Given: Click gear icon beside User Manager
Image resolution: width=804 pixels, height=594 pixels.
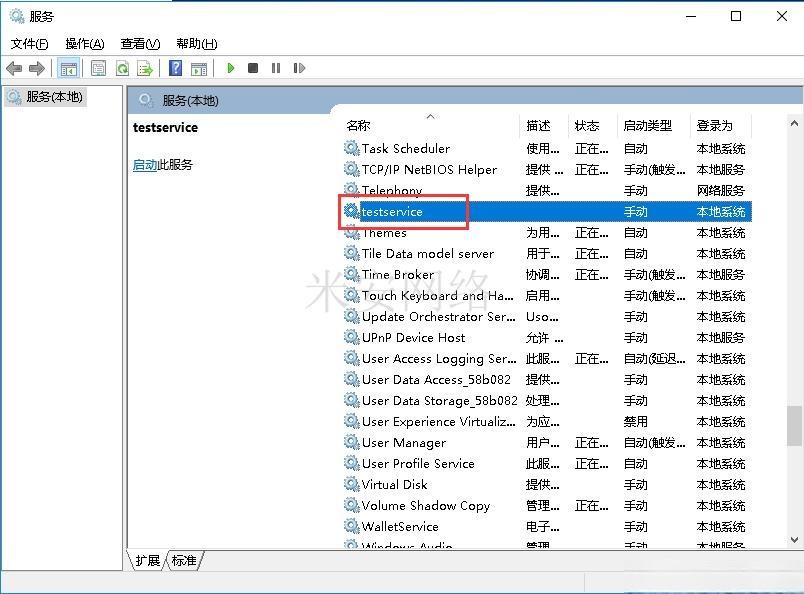Looking at the screenshot, I should click(x=351, y=443).
